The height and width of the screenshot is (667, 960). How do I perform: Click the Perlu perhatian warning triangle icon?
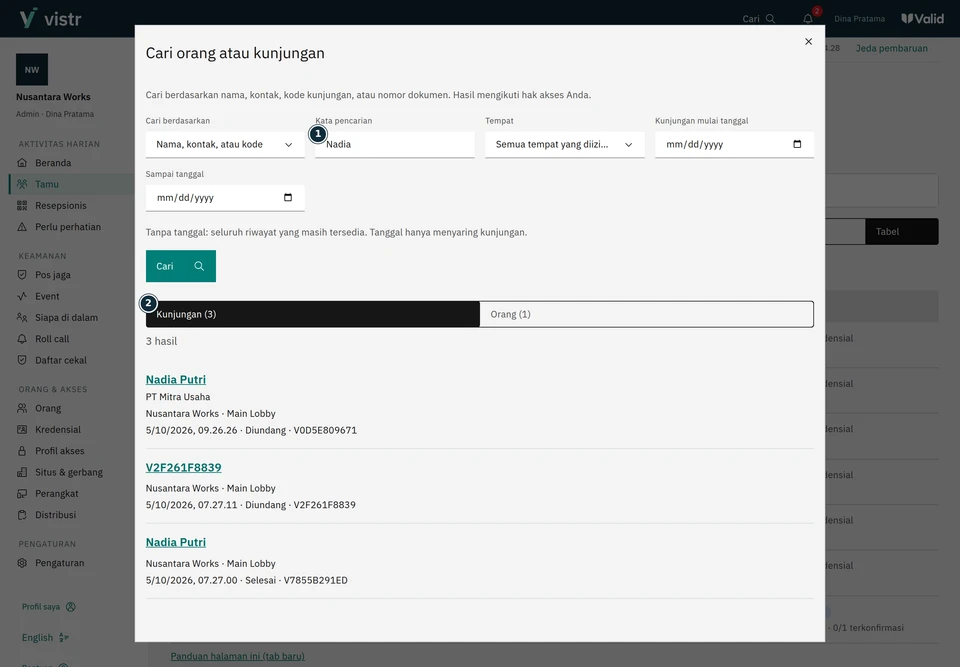(x=22, y=227)
